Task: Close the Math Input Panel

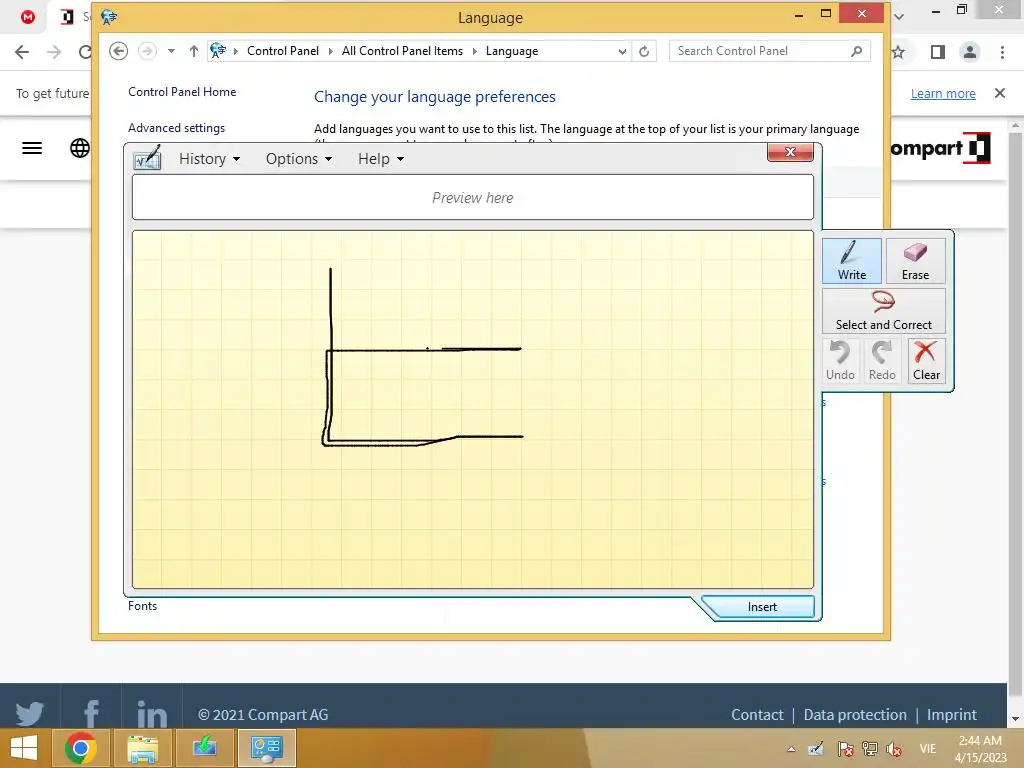Action: coord(790,152)
